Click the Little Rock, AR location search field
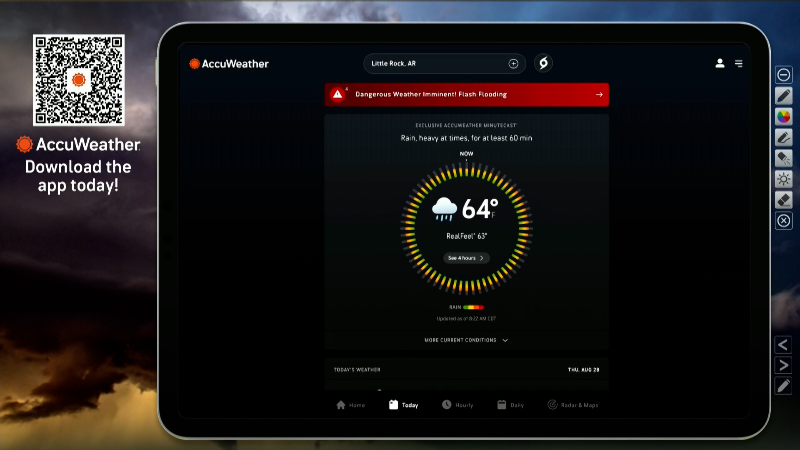Screen dimensions: 800x450 (444, 63)
